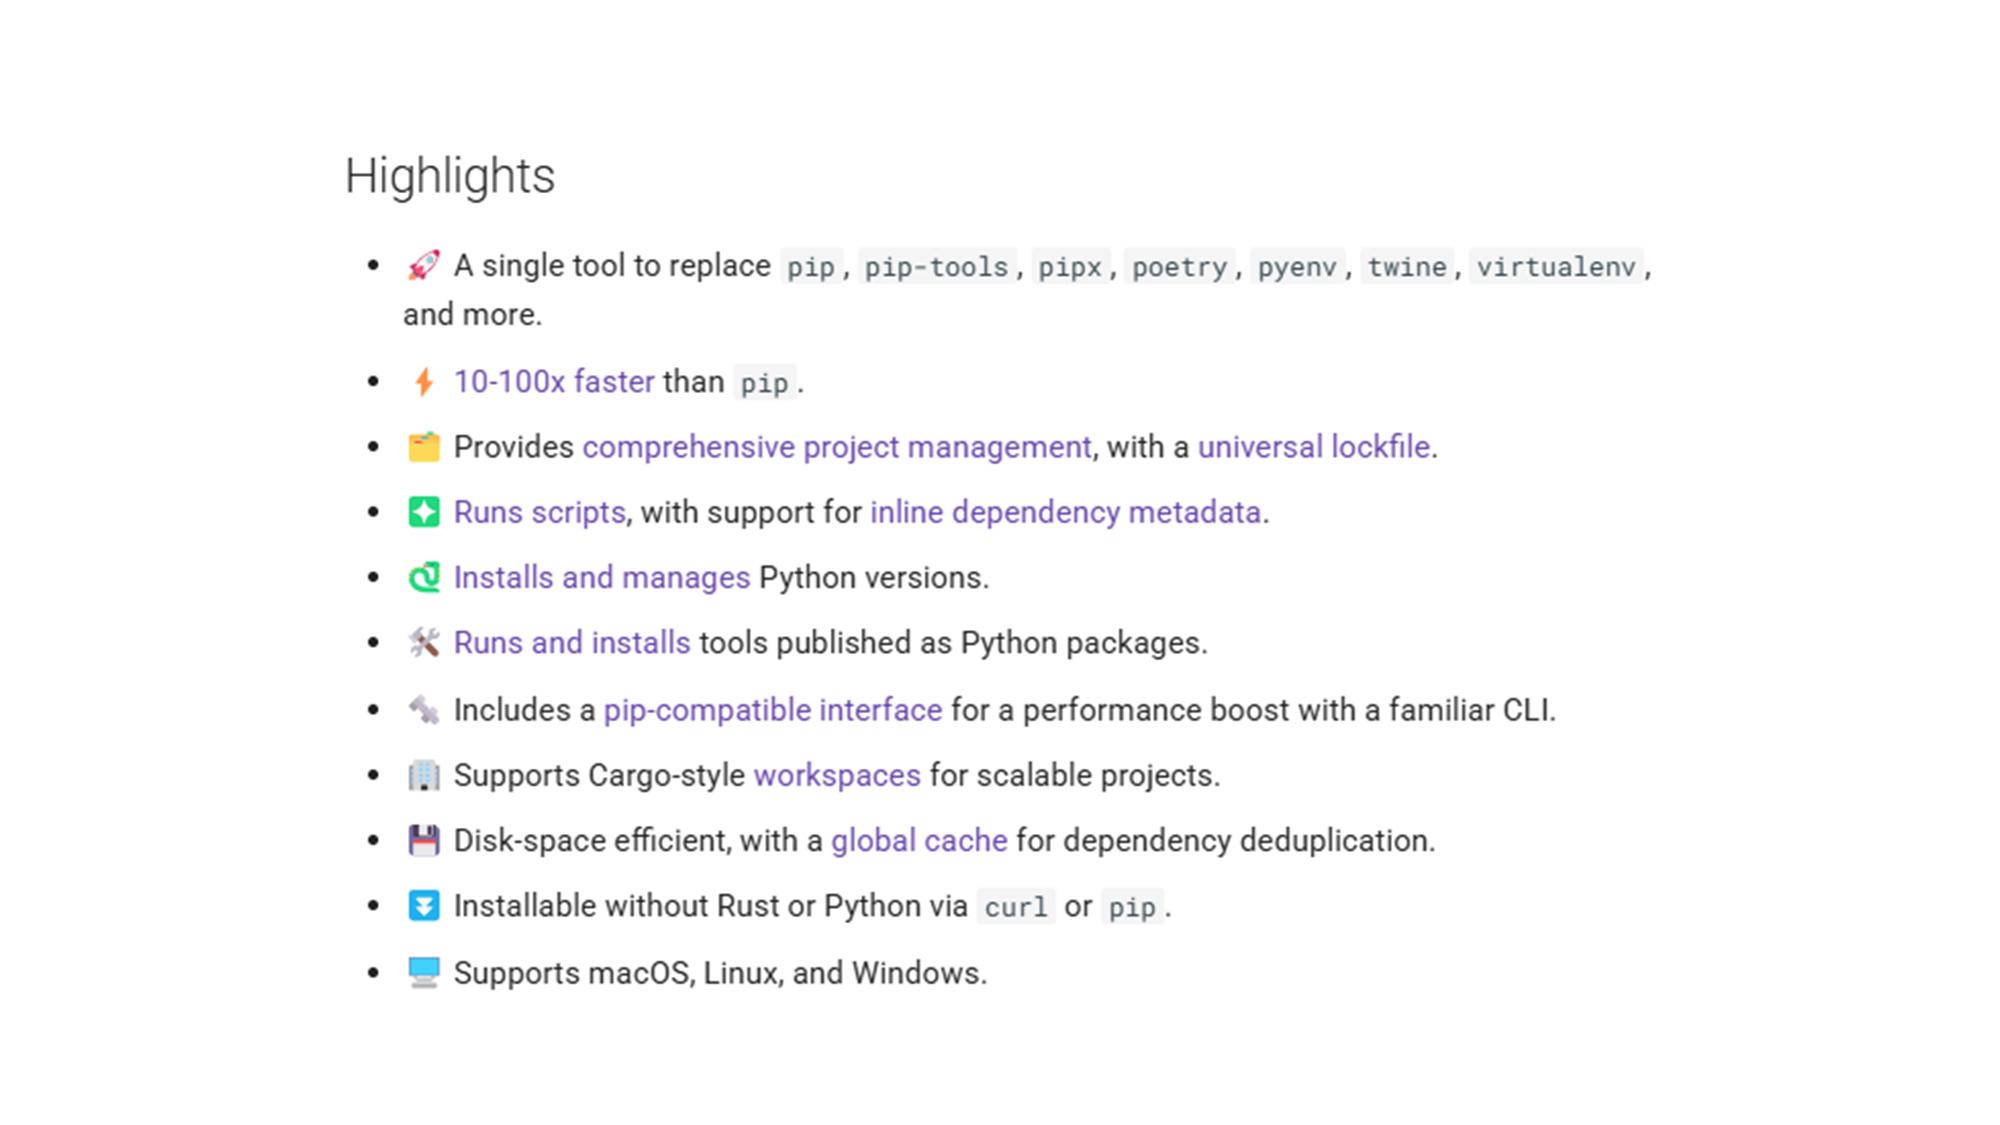The image size is (2000, 1125).
Task: Open the 10-100x faster link
Action: point(554,382)
